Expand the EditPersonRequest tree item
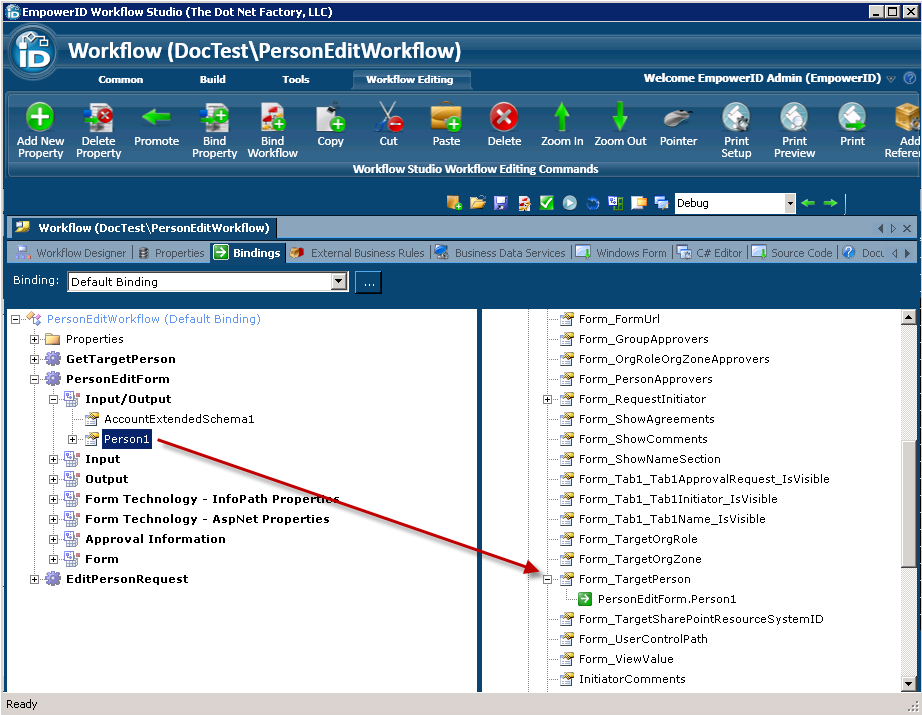 pos(33,578)
